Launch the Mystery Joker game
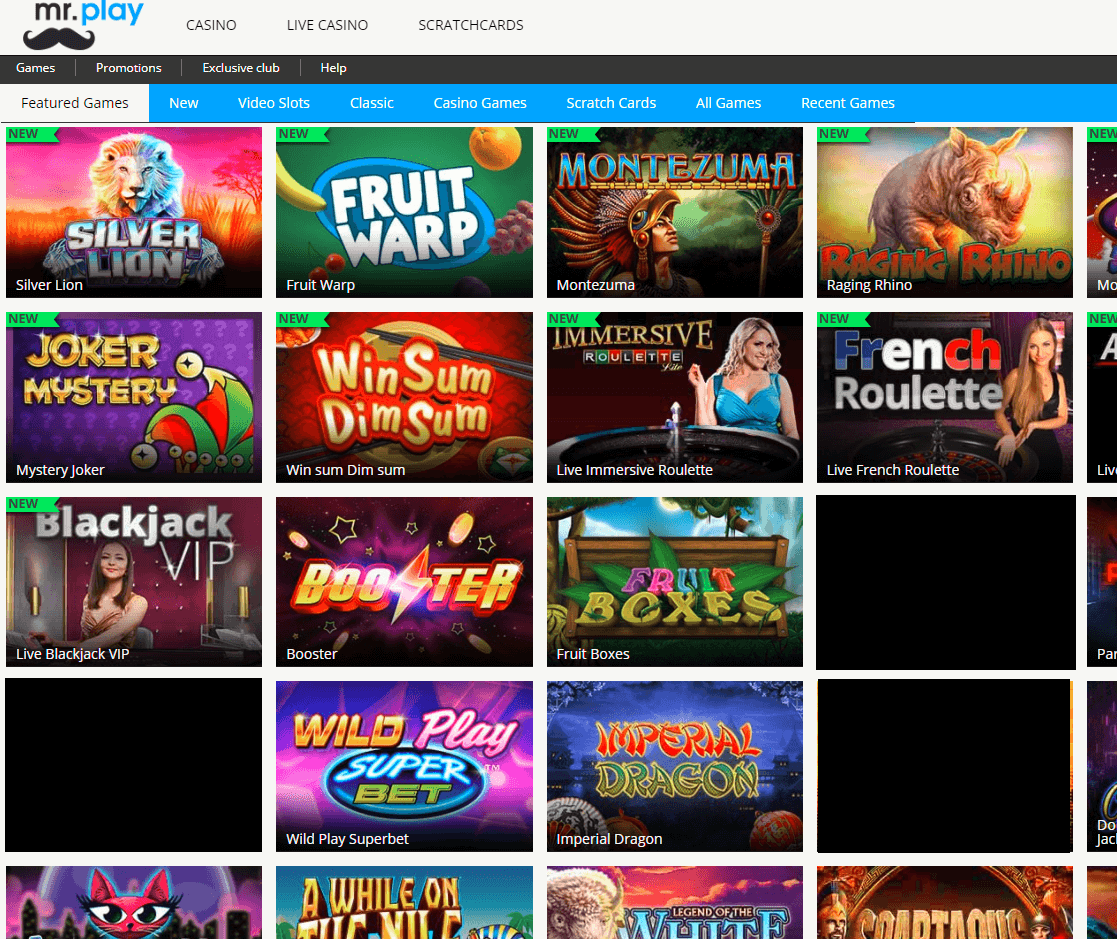The width and height of the screenshot is (1117, 939). point(134,397)
